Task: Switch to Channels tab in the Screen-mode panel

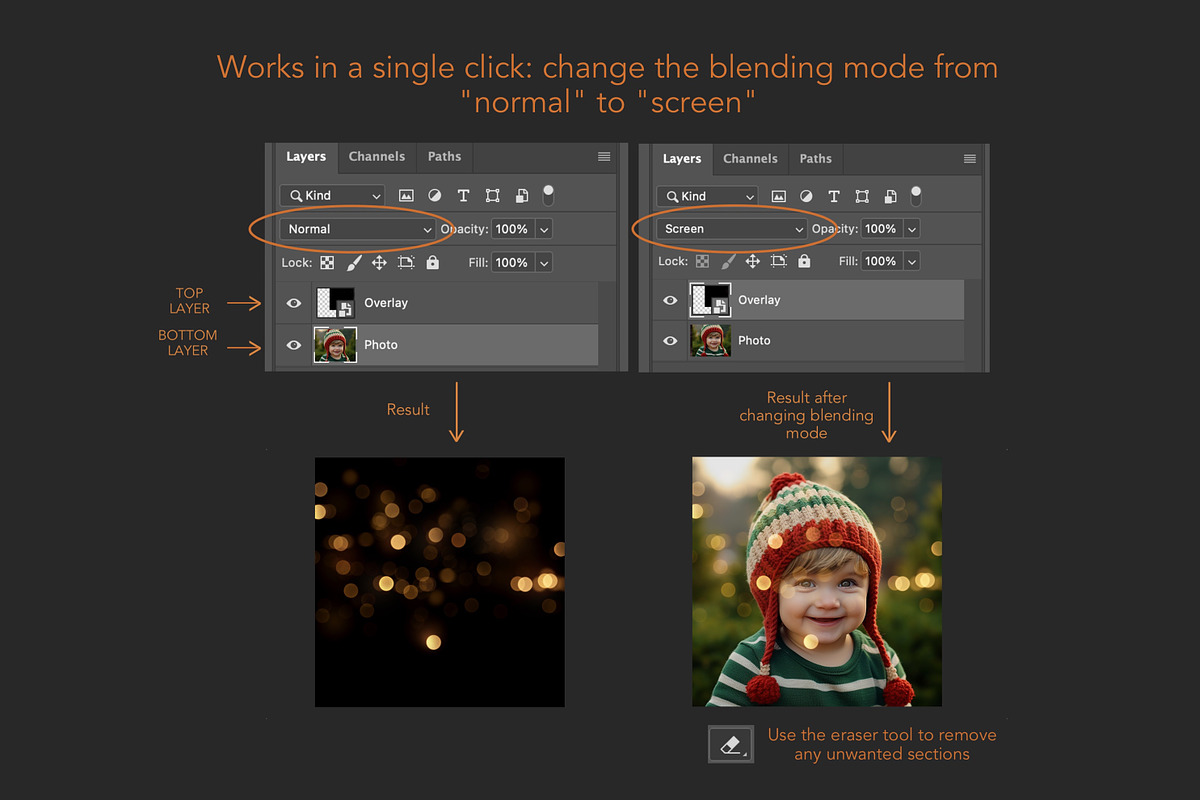Action: point(750,158)
